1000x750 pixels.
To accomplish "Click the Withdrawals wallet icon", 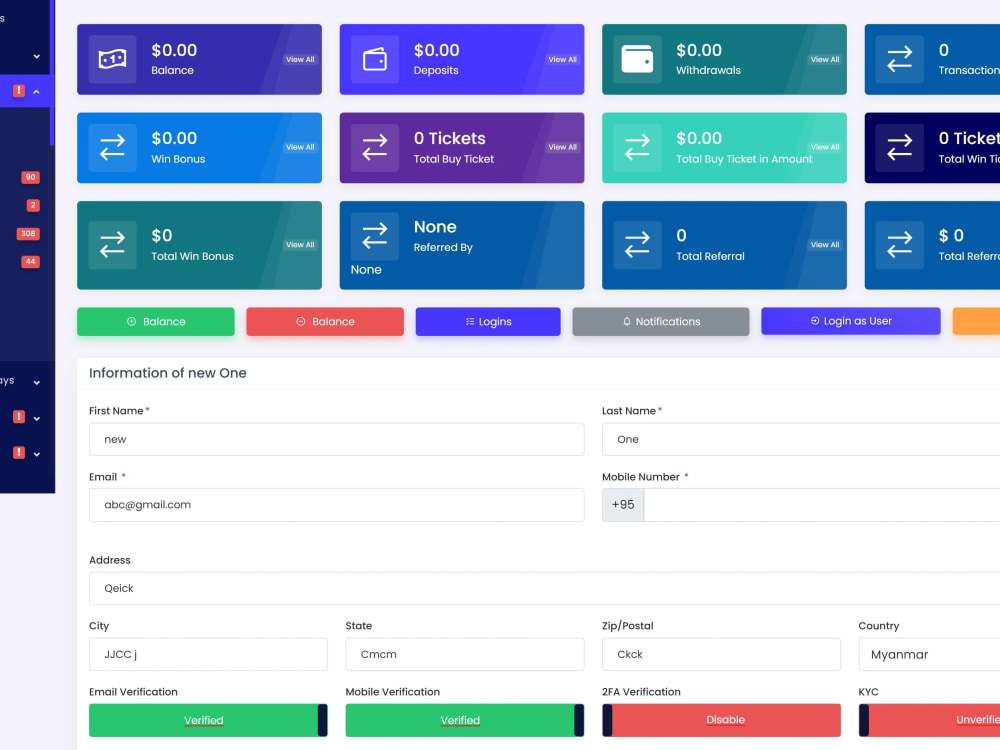I will [x=637, y=59].
